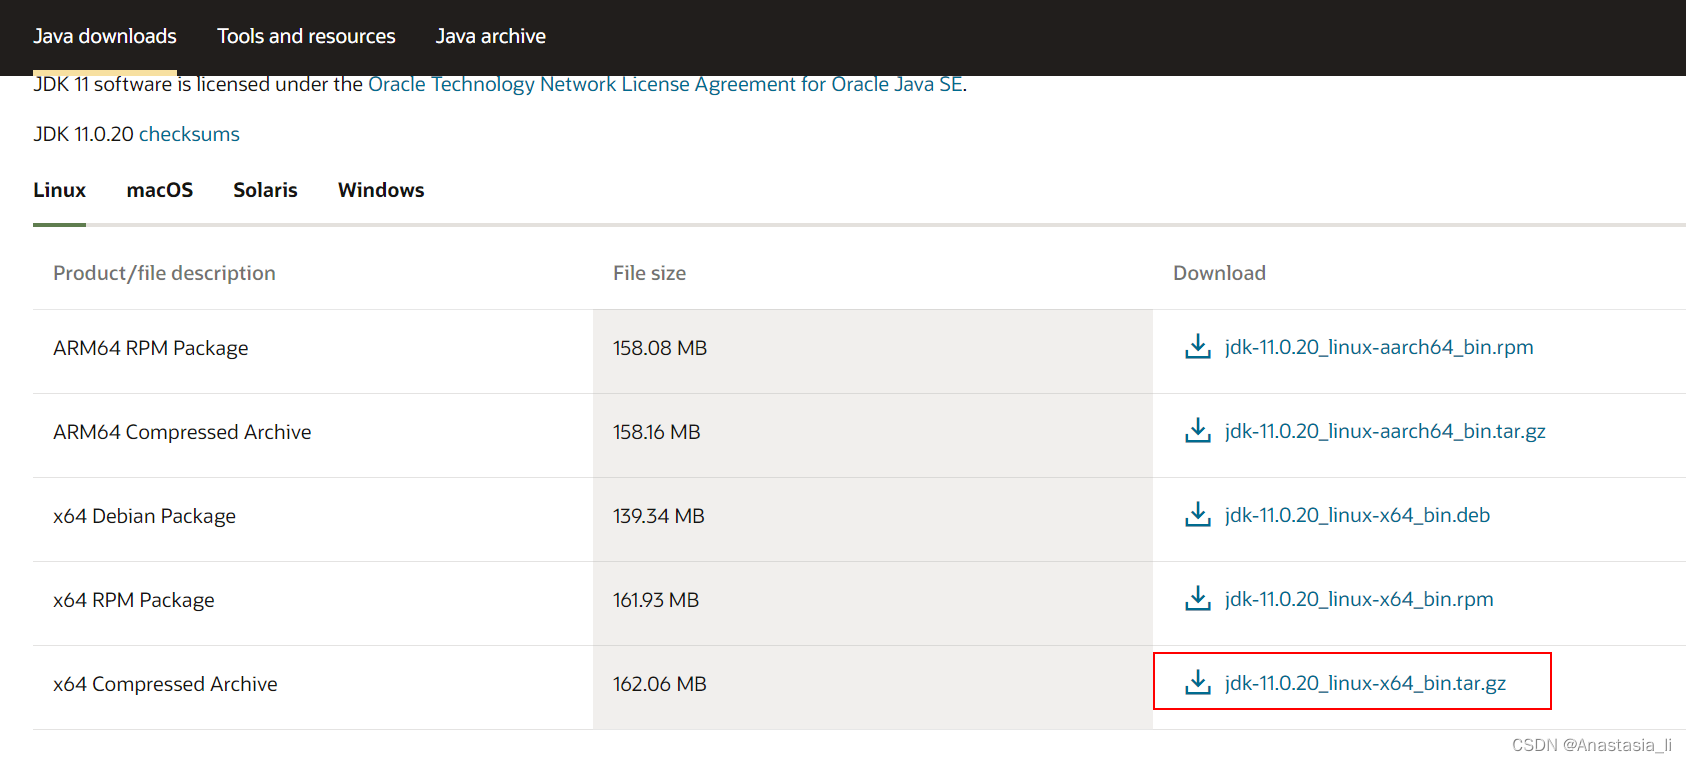The width and height of the screenshot is (1686, 763).
Task: Open the Java downloads menu item
Action: 105,36
